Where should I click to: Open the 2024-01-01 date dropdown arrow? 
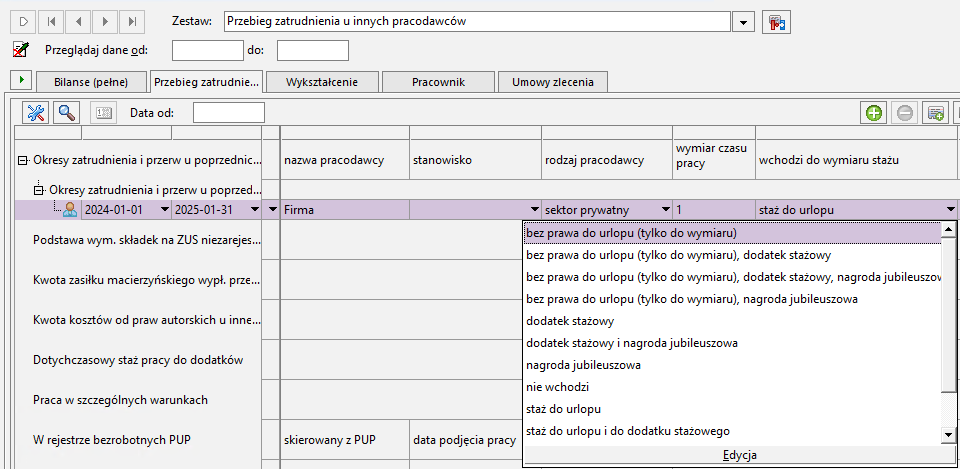click(x=164, y=210)
